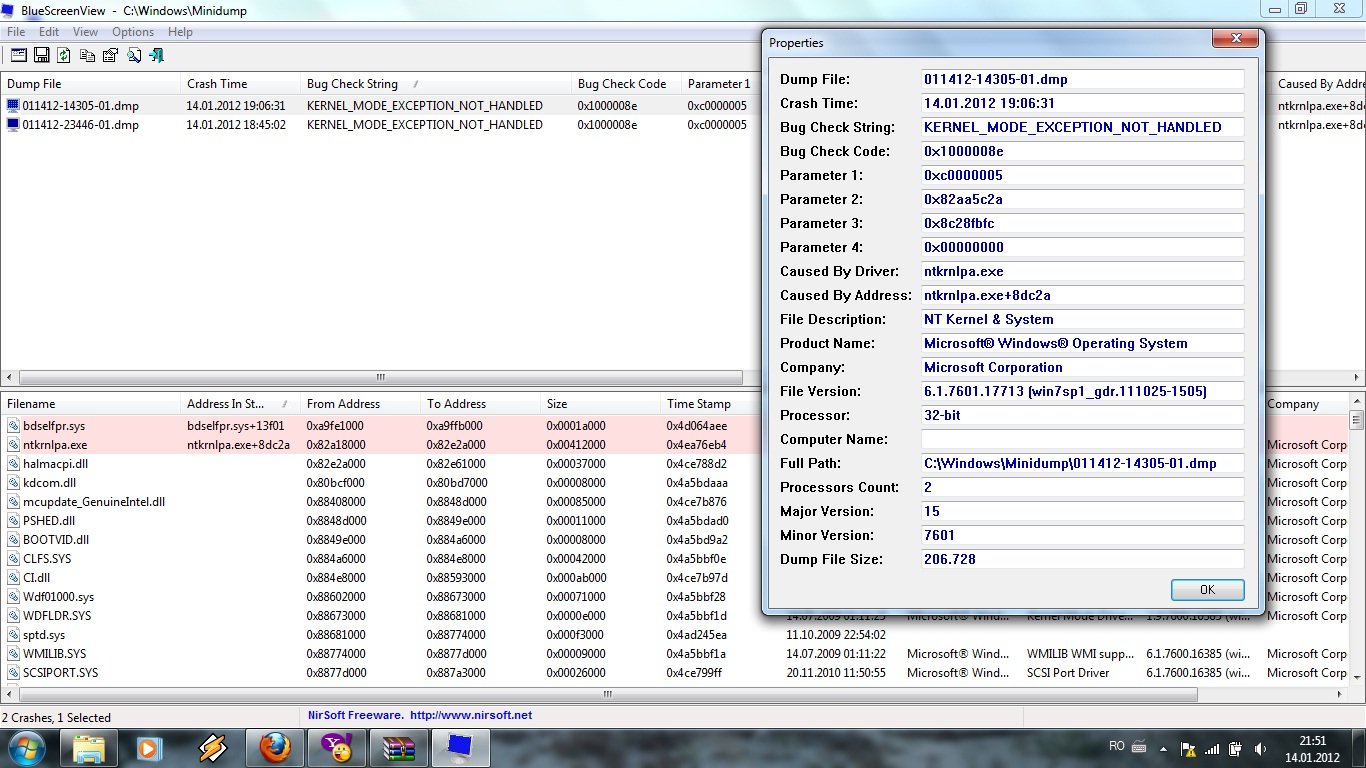Copy selected items using toolbar icon
Image resolution: width=1366 pixels, height=768 pixels.
pos(87,55)
